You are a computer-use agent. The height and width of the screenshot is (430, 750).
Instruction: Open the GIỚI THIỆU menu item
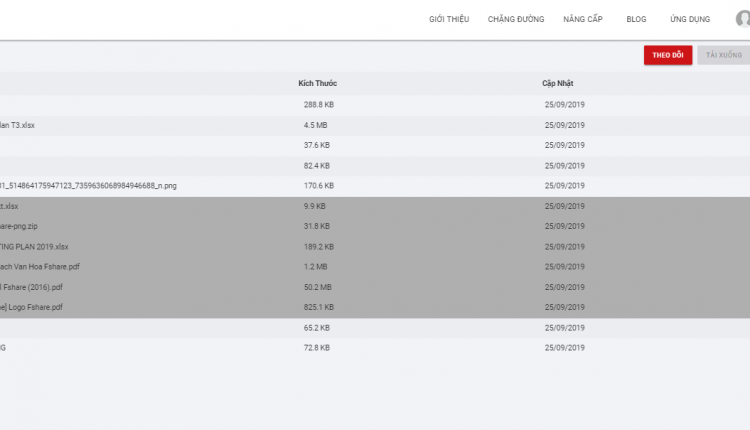[x=449, y=19]
